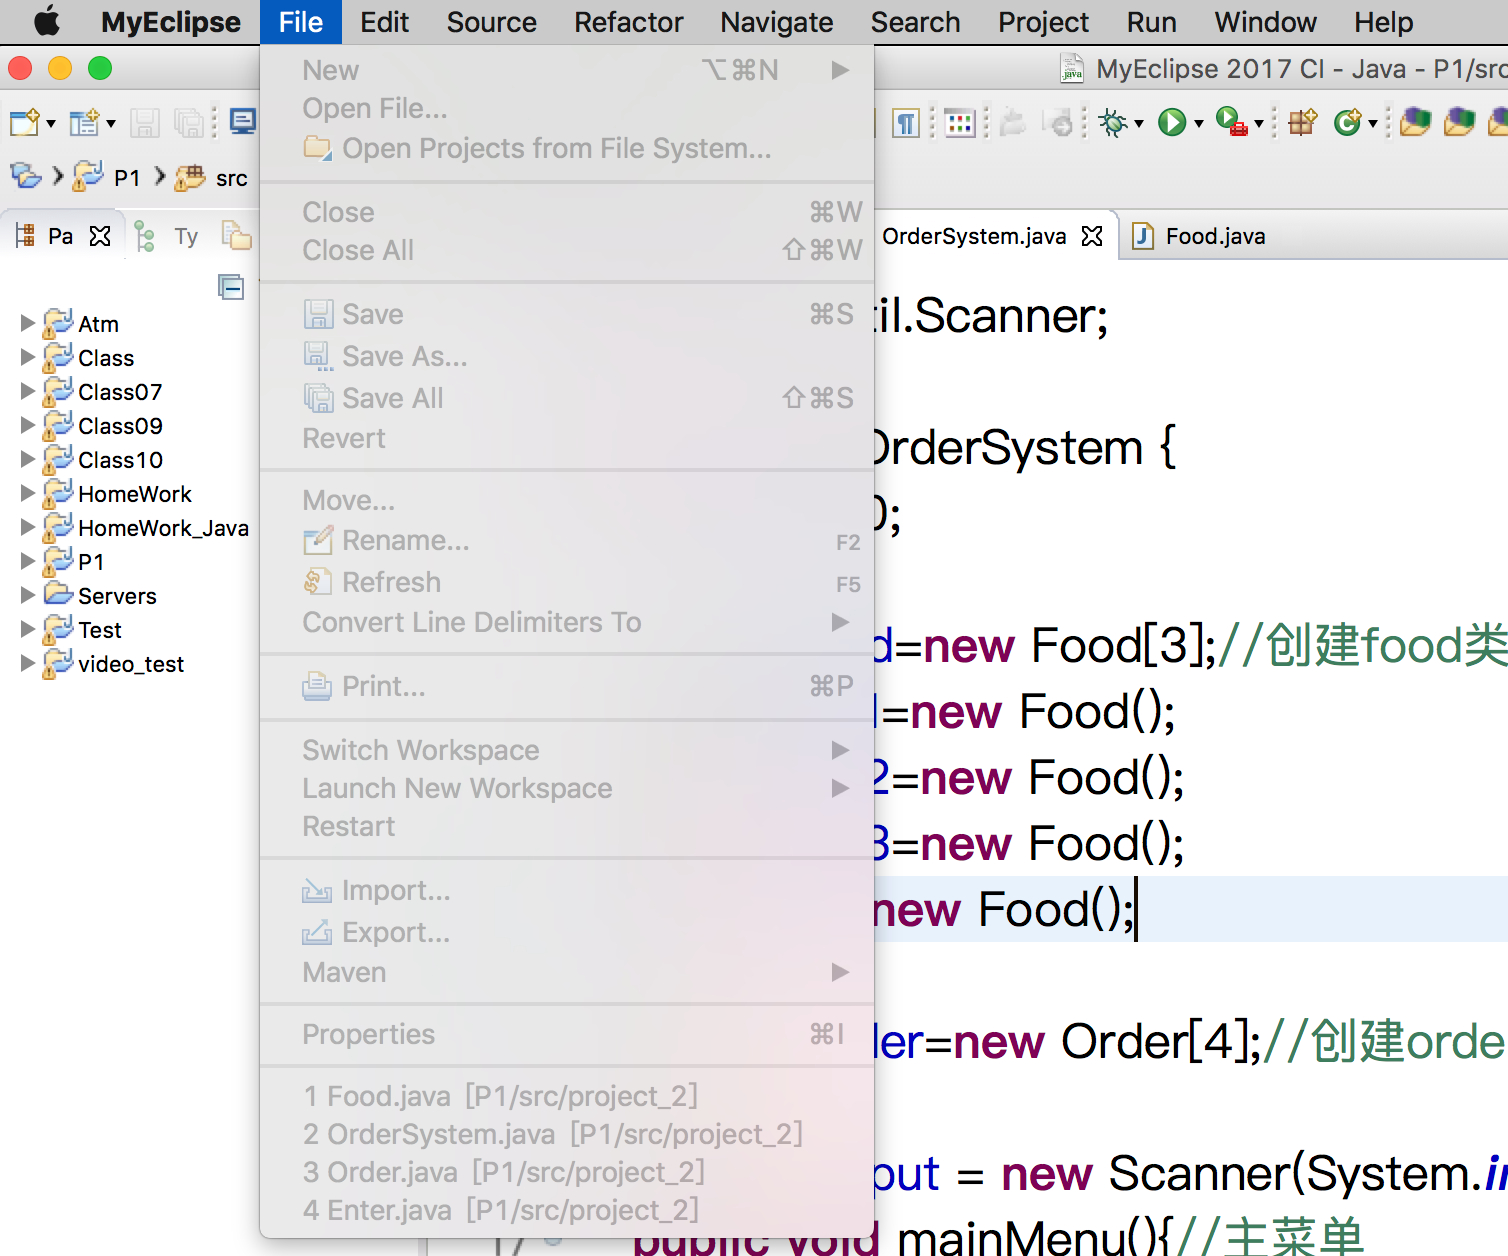This screenshot has height=1256, width=1508.
Task: Click the green Run icon
Action: [x=1171, y=123]
